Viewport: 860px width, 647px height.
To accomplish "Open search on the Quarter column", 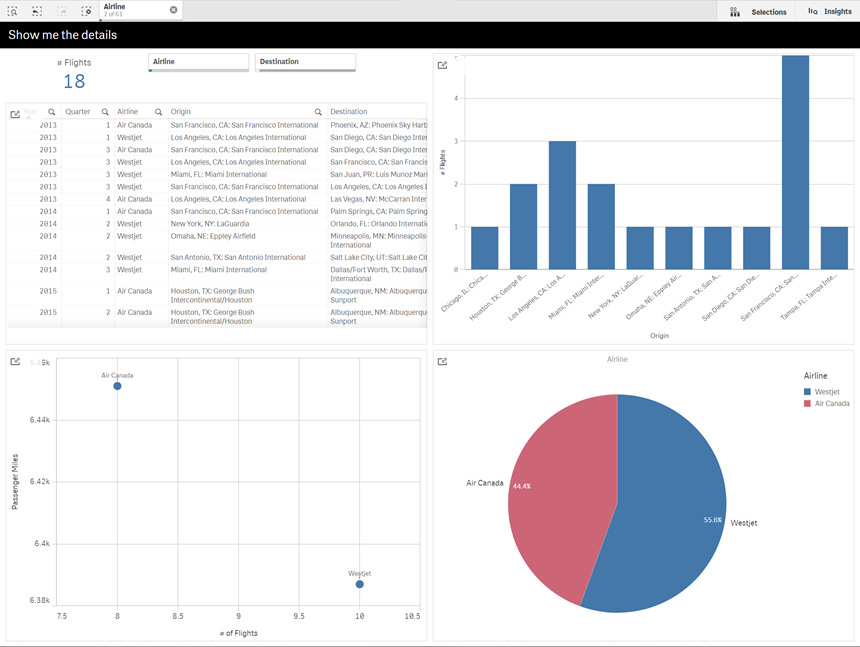I will pos(103,111).
